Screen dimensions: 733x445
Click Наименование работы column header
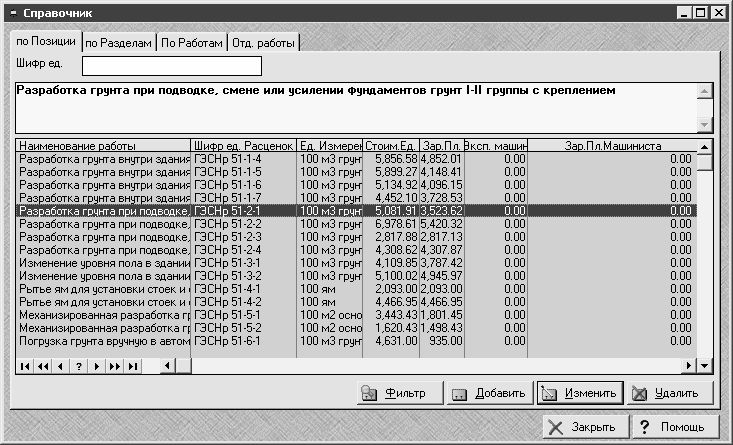[x=103, y=145]
